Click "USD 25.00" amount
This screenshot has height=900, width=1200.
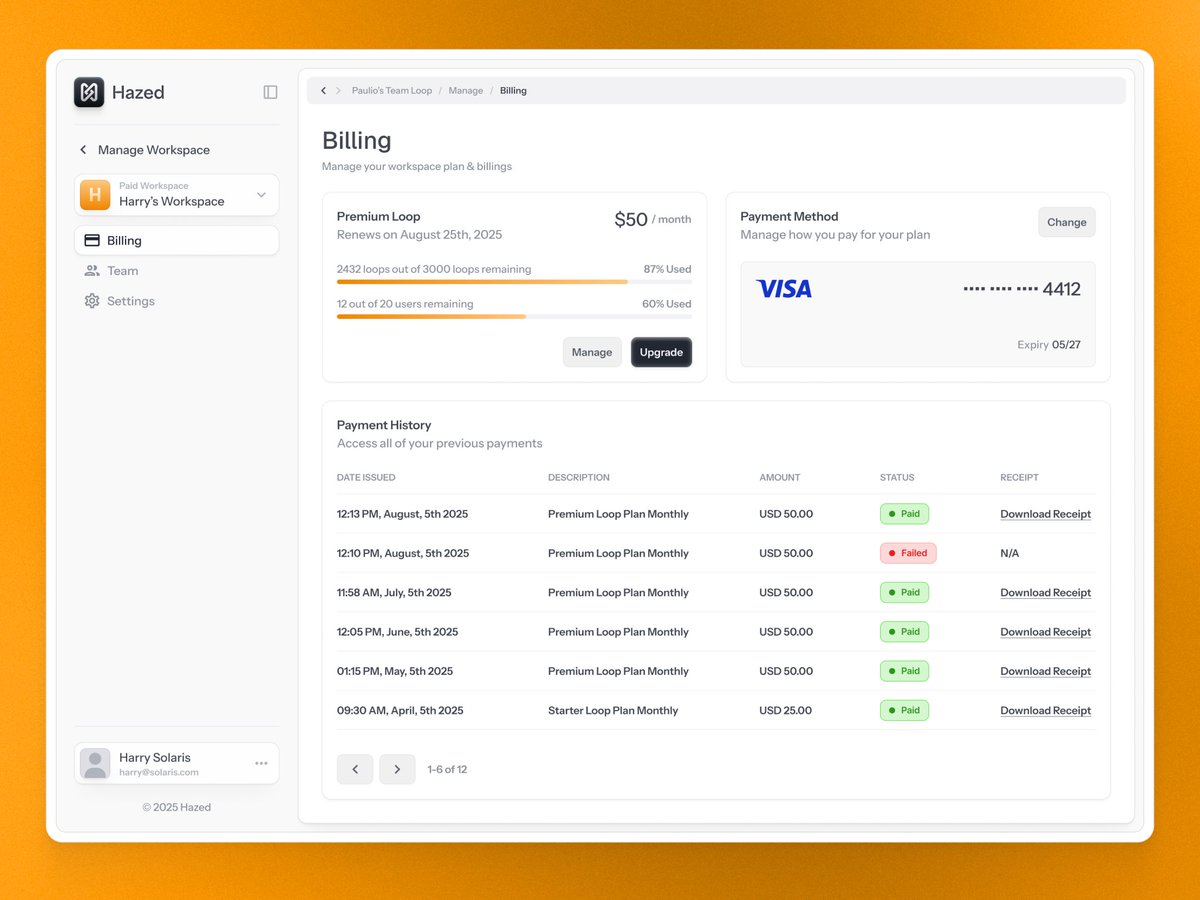786,711
